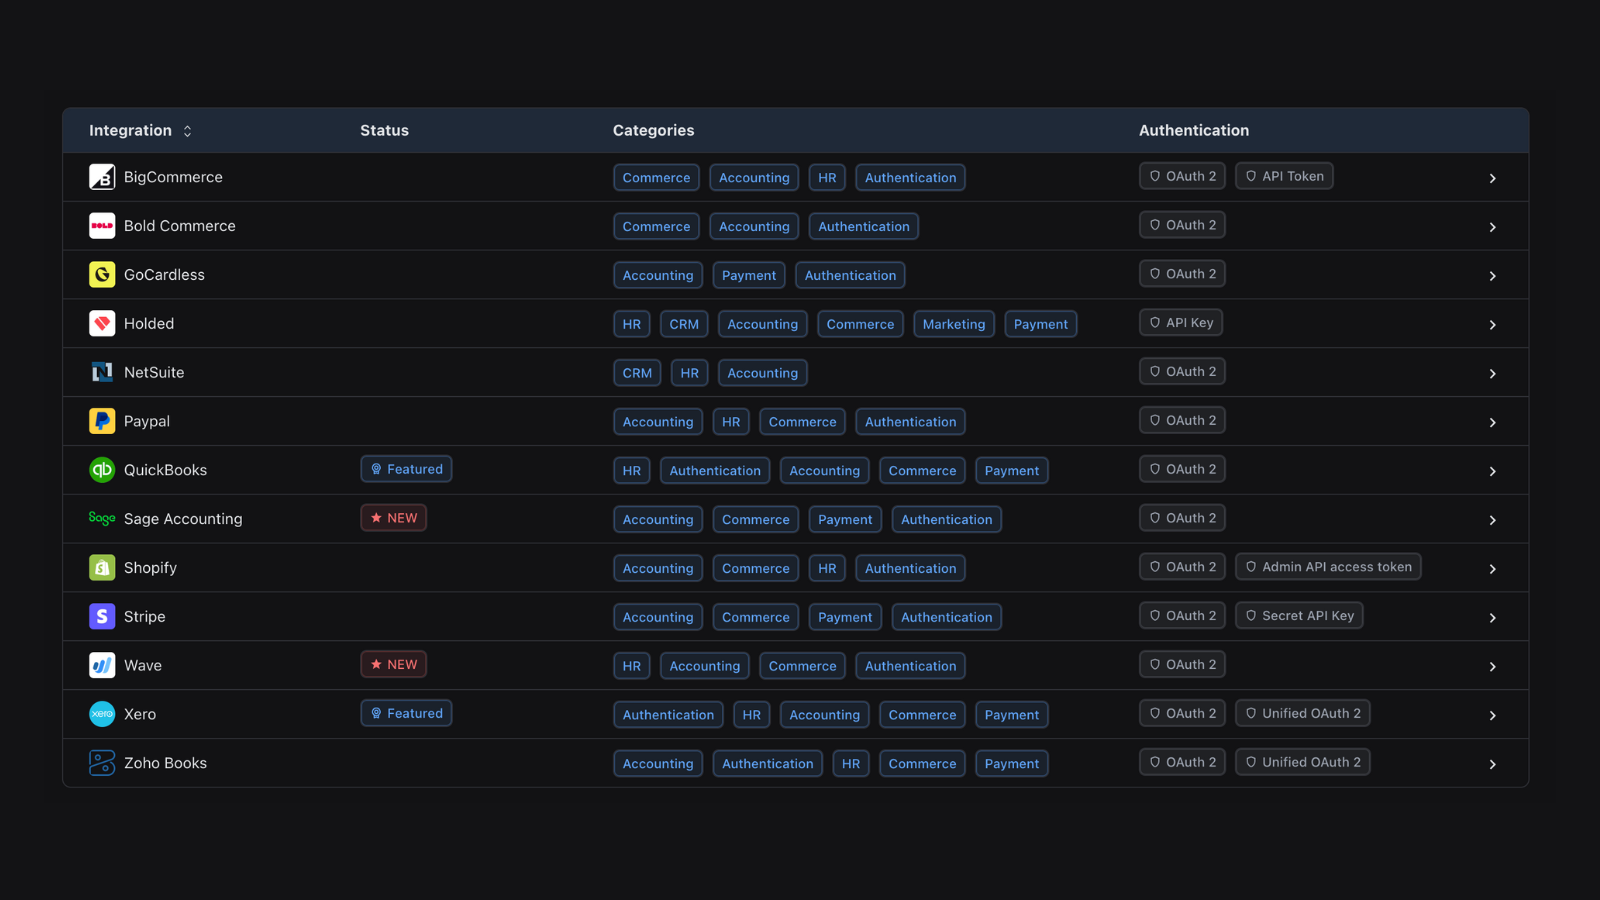
Task: Click the Wave app icon
Action: coord(102,664)
